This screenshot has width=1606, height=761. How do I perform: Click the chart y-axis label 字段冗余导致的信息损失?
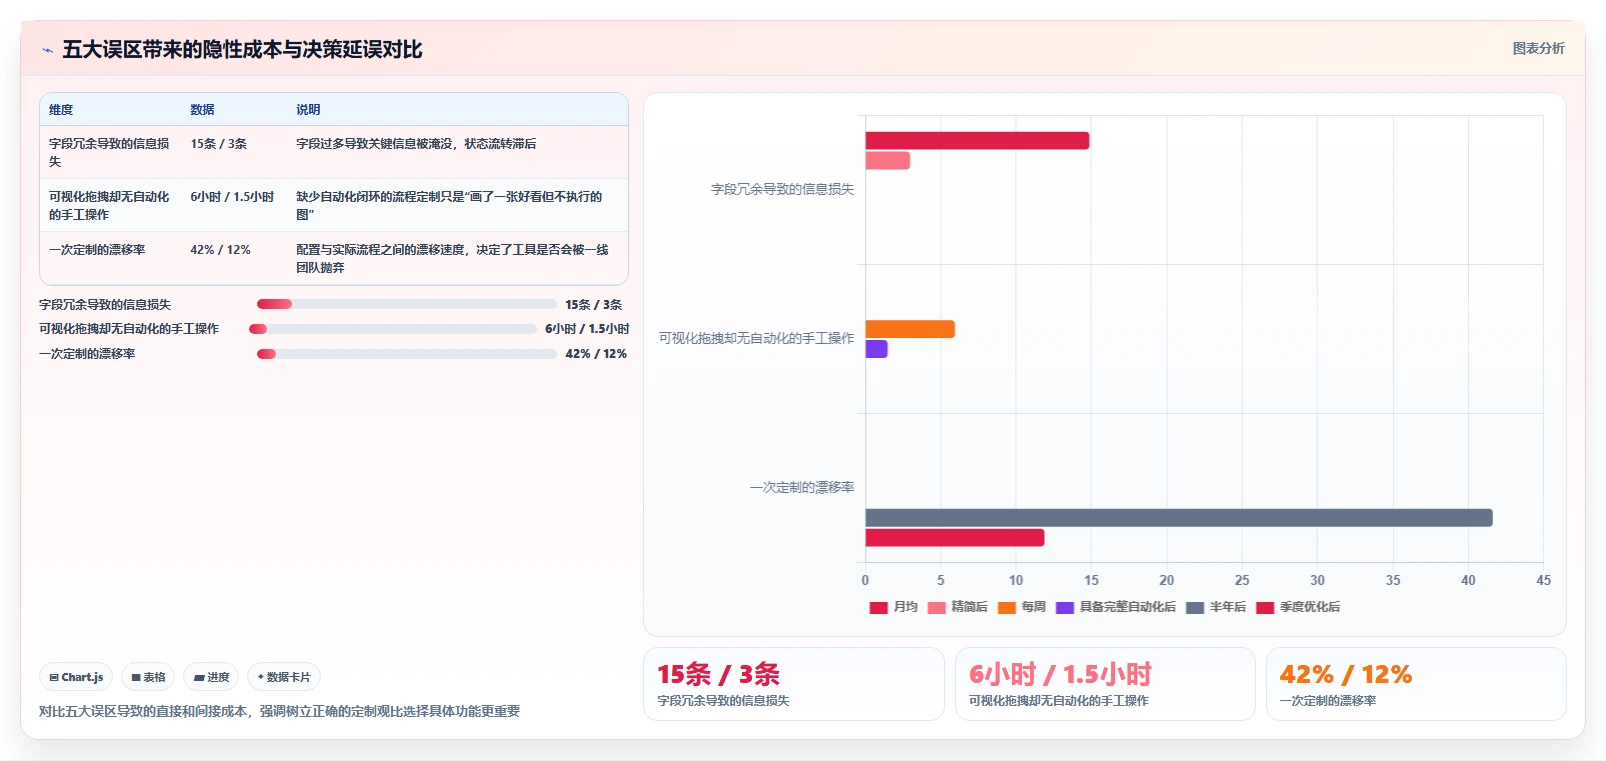click(x=782, y=189)
